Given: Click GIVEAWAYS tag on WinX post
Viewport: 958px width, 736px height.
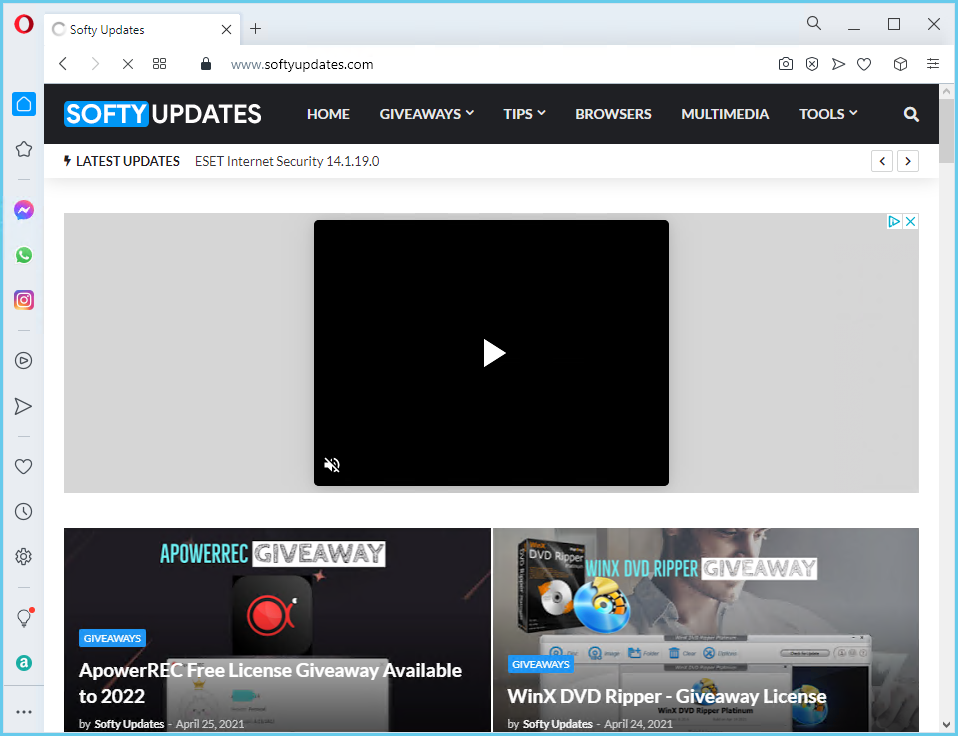Looking at the screenshot, I should 541,664.
